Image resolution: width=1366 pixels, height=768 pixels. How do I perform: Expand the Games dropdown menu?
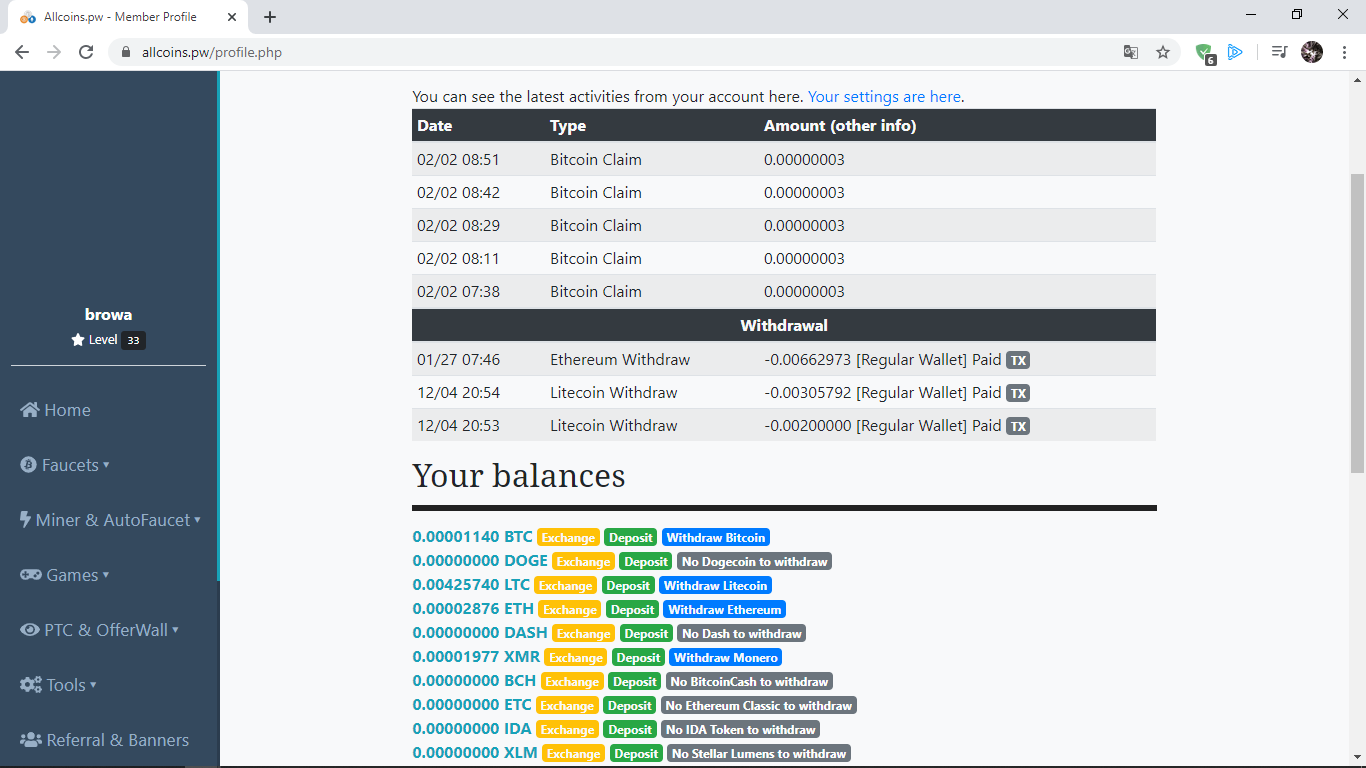(x=65, y=575)
